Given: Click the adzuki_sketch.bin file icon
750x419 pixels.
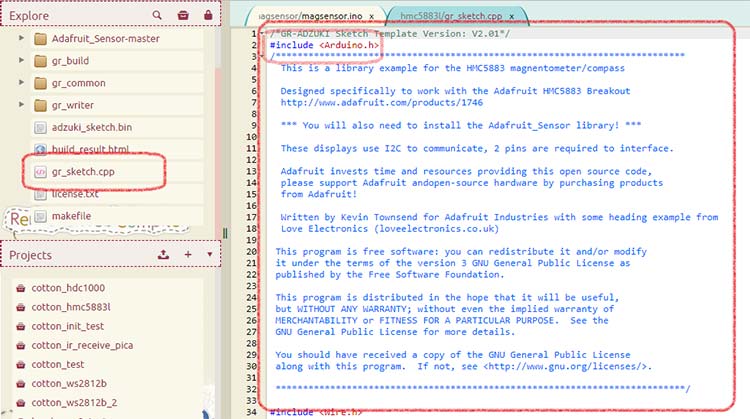Looking at the screenshot, I should [x=41, y=127].
